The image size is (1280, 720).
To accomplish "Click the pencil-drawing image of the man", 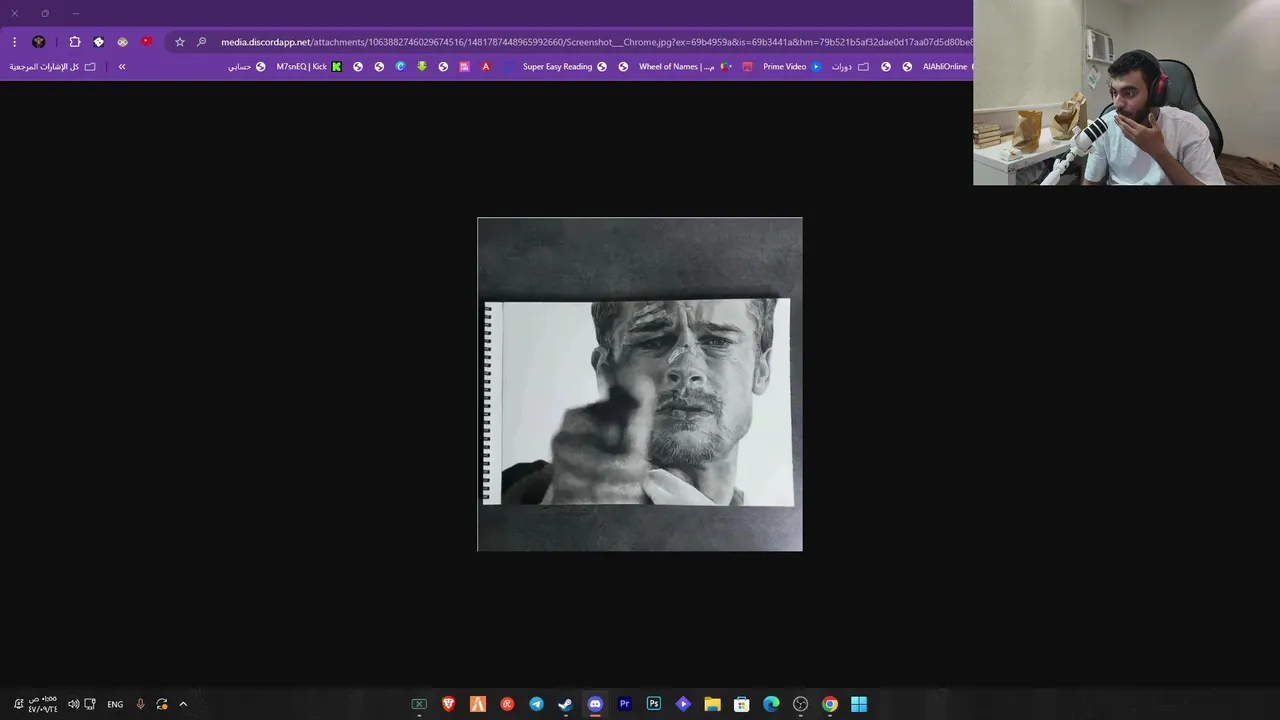I will point(640,384).
